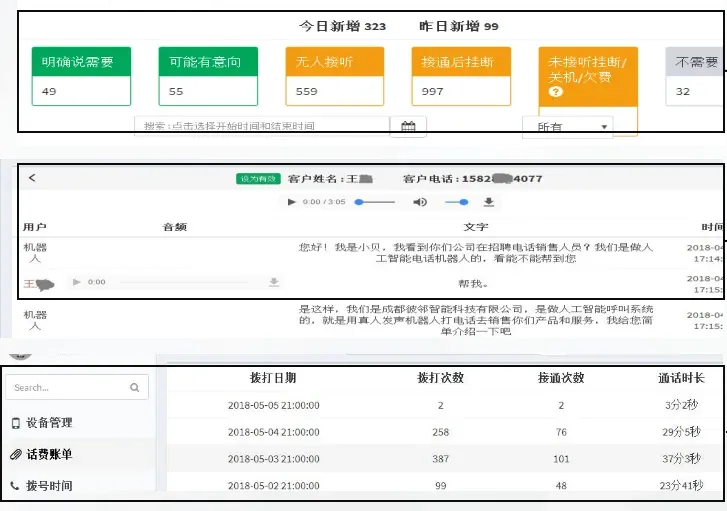Click the 设为有效 green button
Screen dimensions: 727x511
[x=258, y=179]
